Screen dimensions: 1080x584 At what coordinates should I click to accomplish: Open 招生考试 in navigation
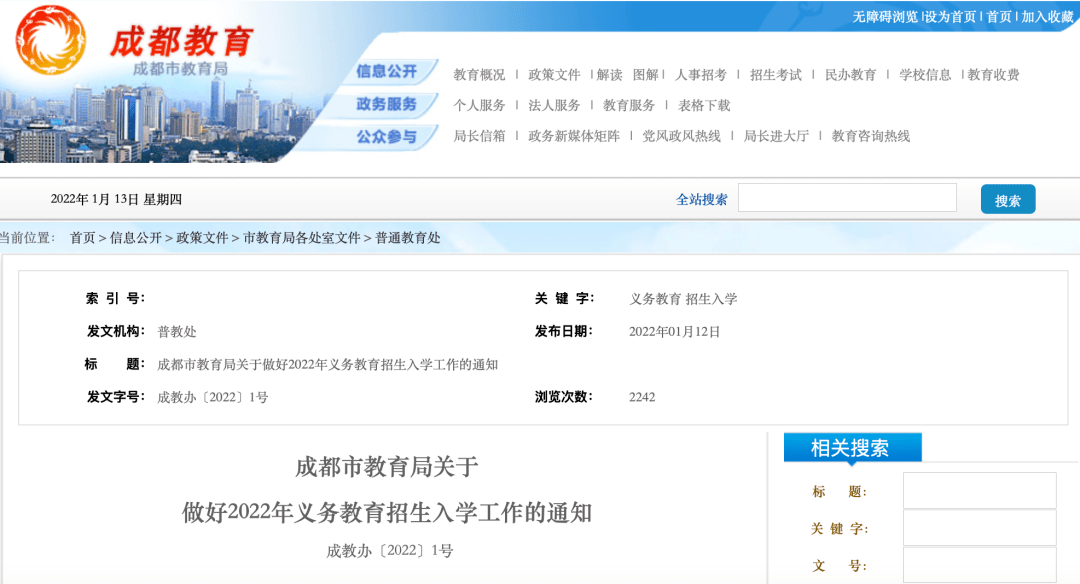click(776, 75)
